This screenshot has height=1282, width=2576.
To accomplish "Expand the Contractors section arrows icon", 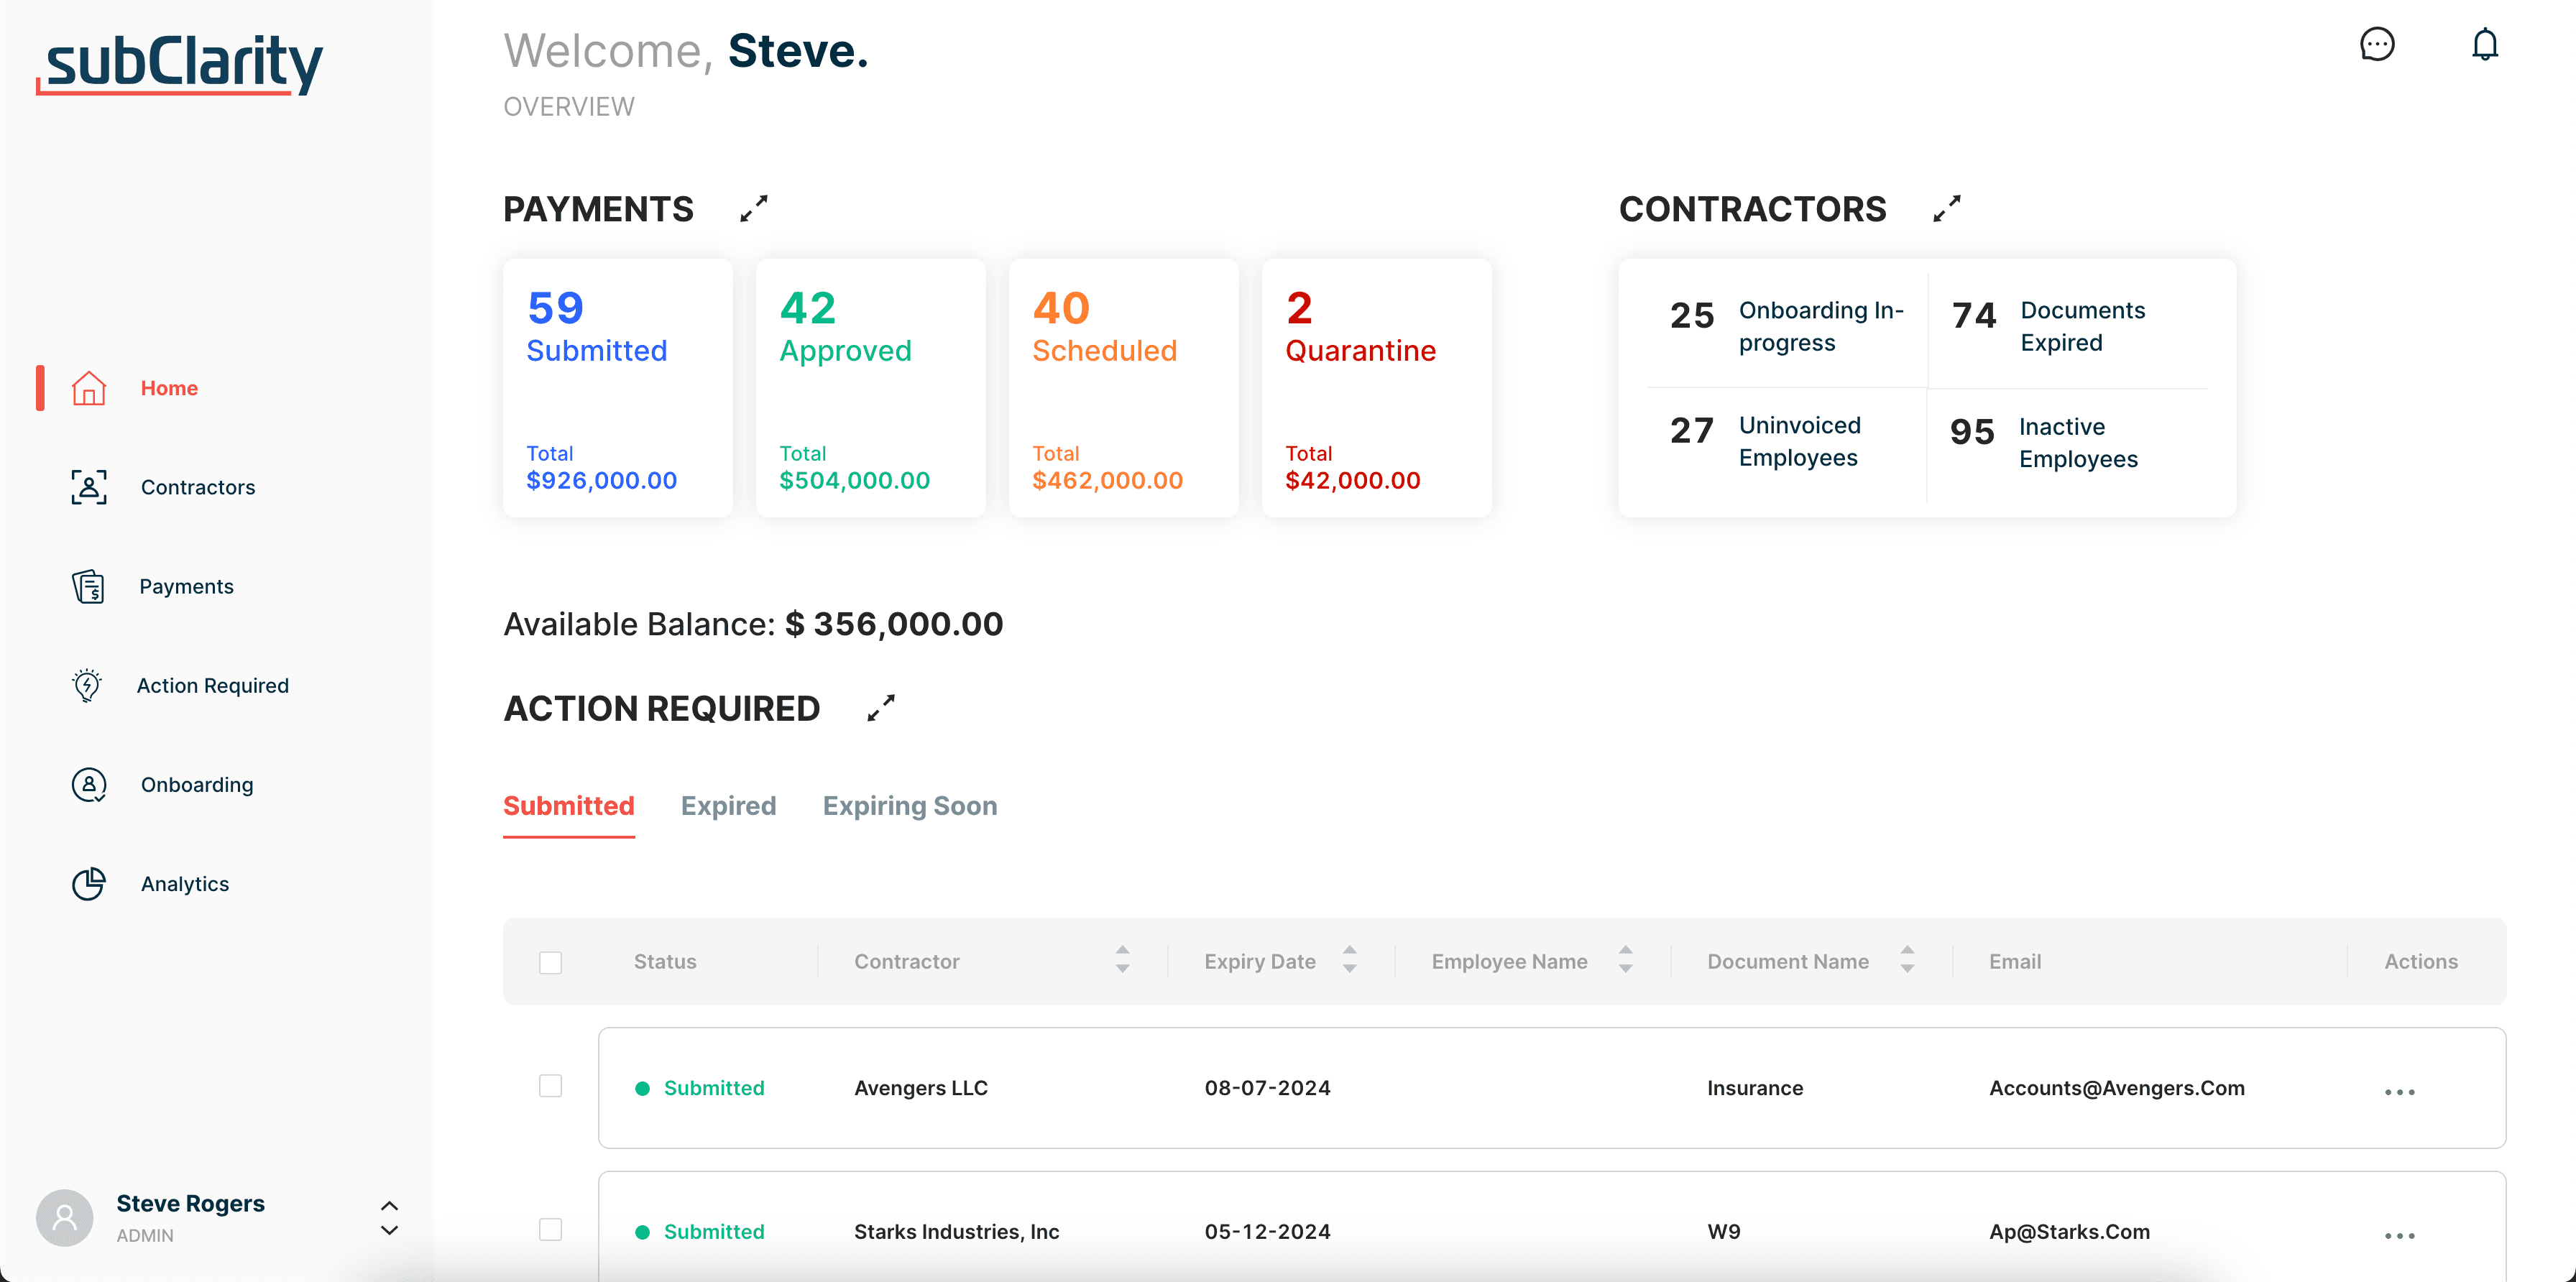I will [1946, 208].
